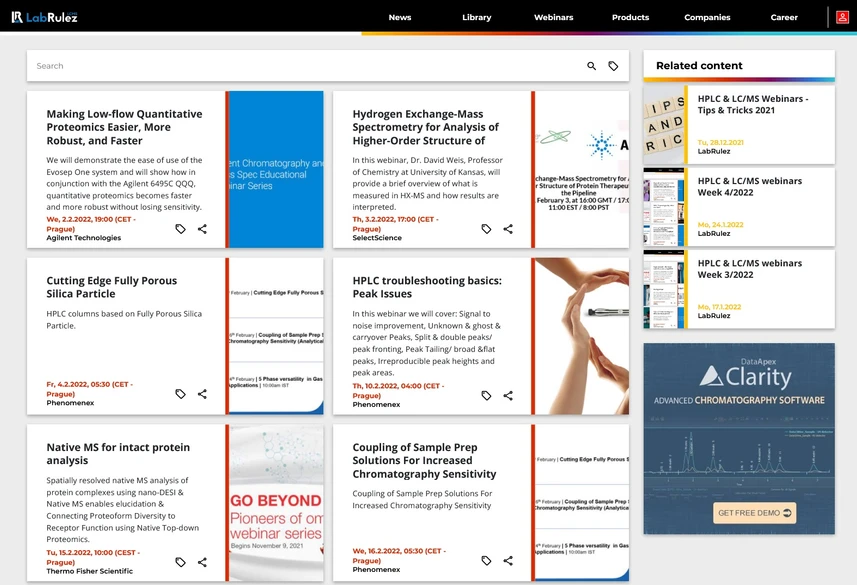This screenshot has height=585, width=857.
Task: Click tag icon on Native MS card
Action: point(180,562)
